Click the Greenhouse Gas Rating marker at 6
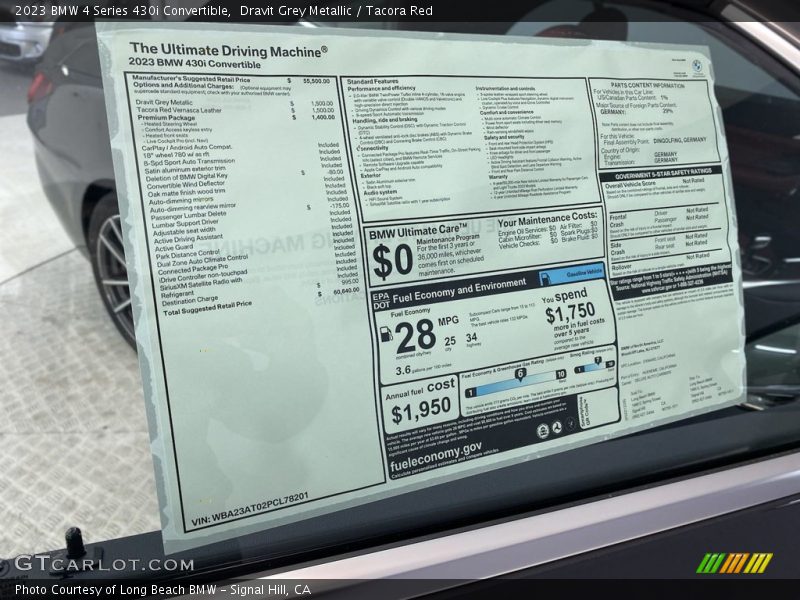The image size is (800, 600). 521,373
